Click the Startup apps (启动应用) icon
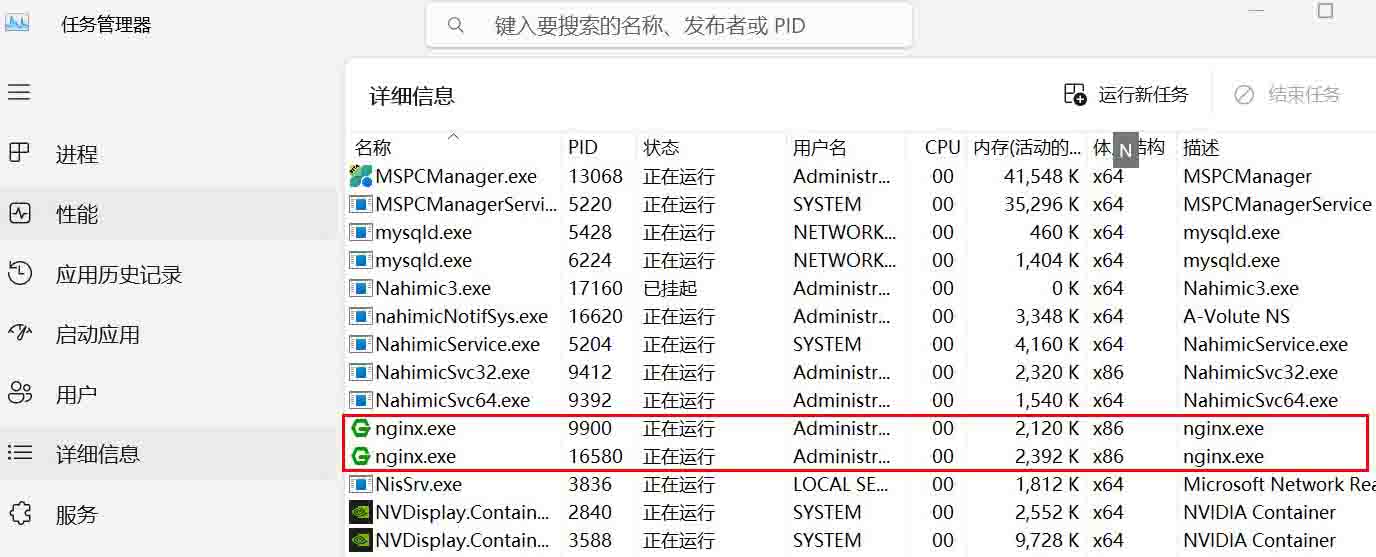The height and width of the screenshot is (557, 1376). coord(19,333)
